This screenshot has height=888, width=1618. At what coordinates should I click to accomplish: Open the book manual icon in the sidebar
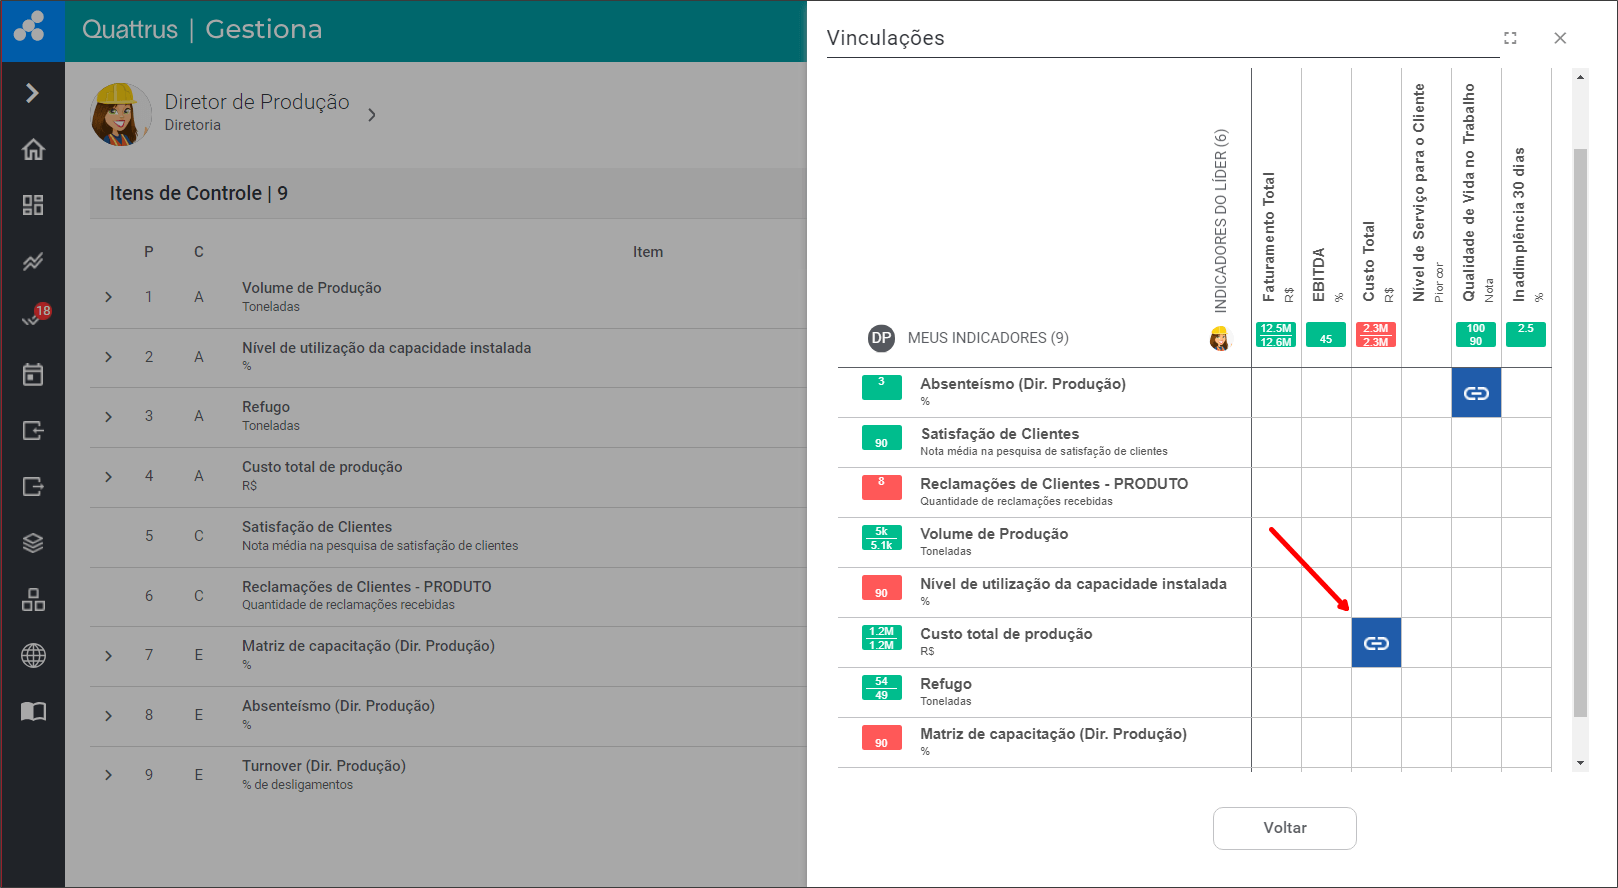pyautogui.click(x=33, y=711)
